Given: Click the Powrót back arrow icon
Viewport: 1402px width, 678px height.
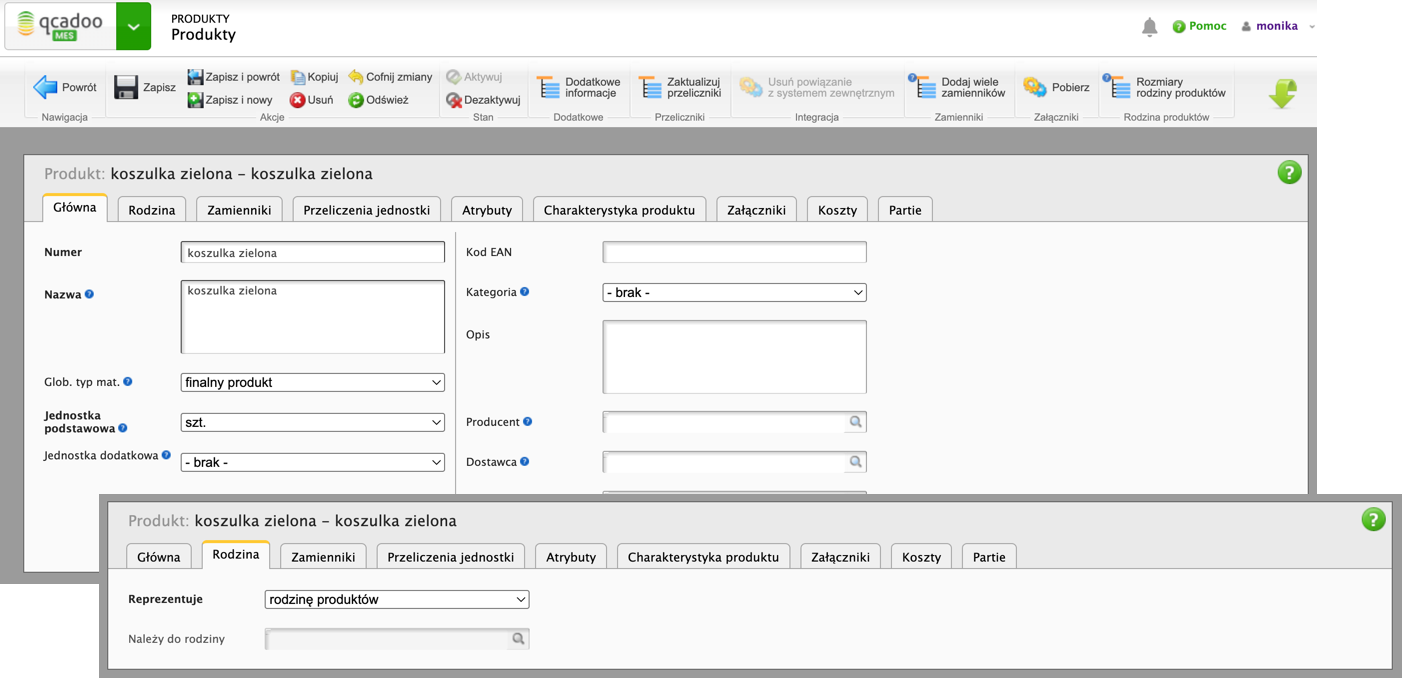Looking at the screenshot, I should coord(45,87).
